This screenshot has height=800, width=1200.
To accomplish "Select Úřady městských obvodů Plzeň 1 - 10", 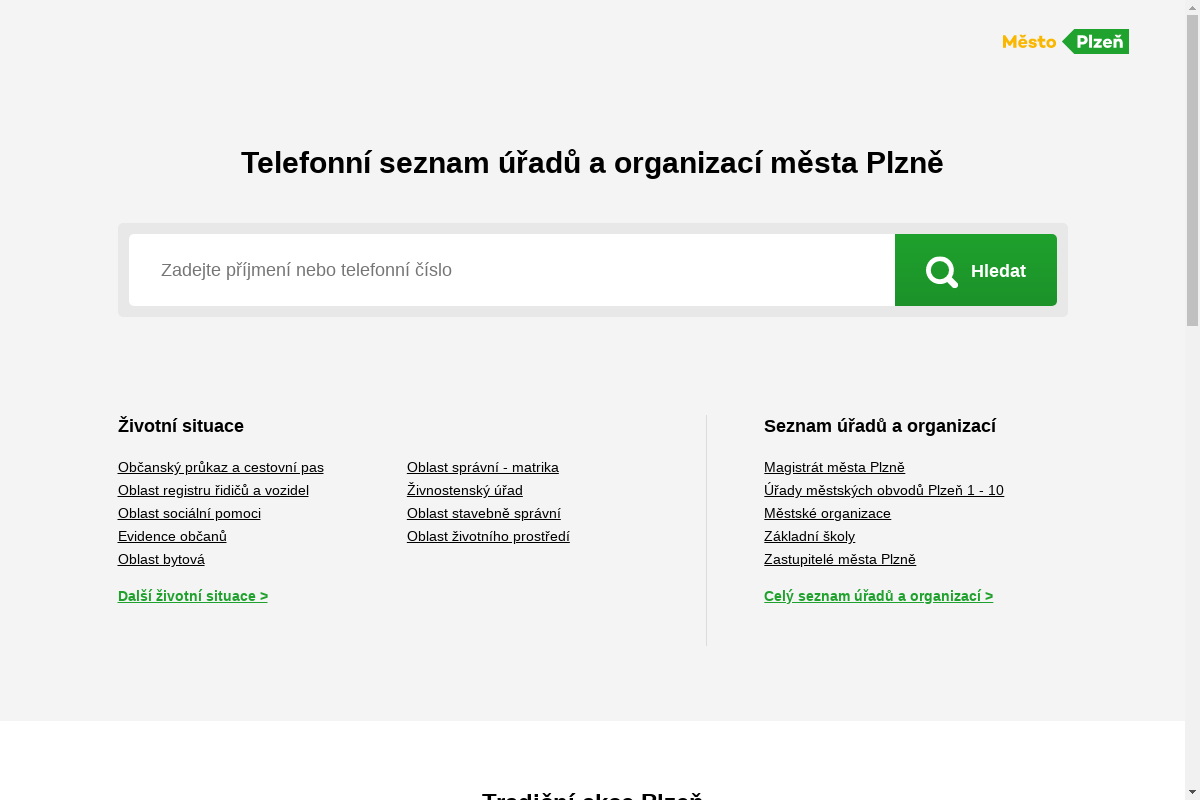I will 884,490.
